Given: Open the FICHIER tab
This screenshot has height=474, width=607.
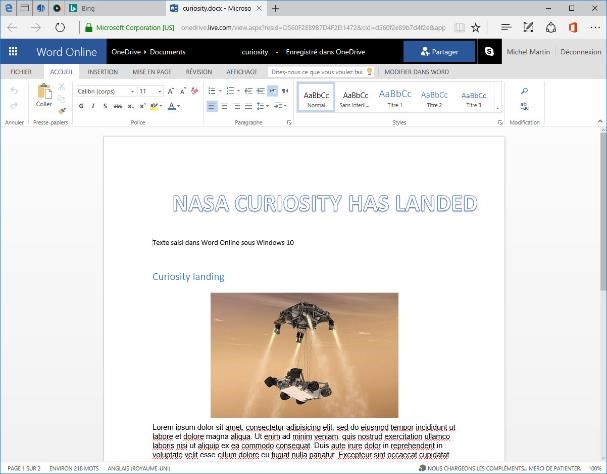Looking at the screenshot, I should (21, 72).
